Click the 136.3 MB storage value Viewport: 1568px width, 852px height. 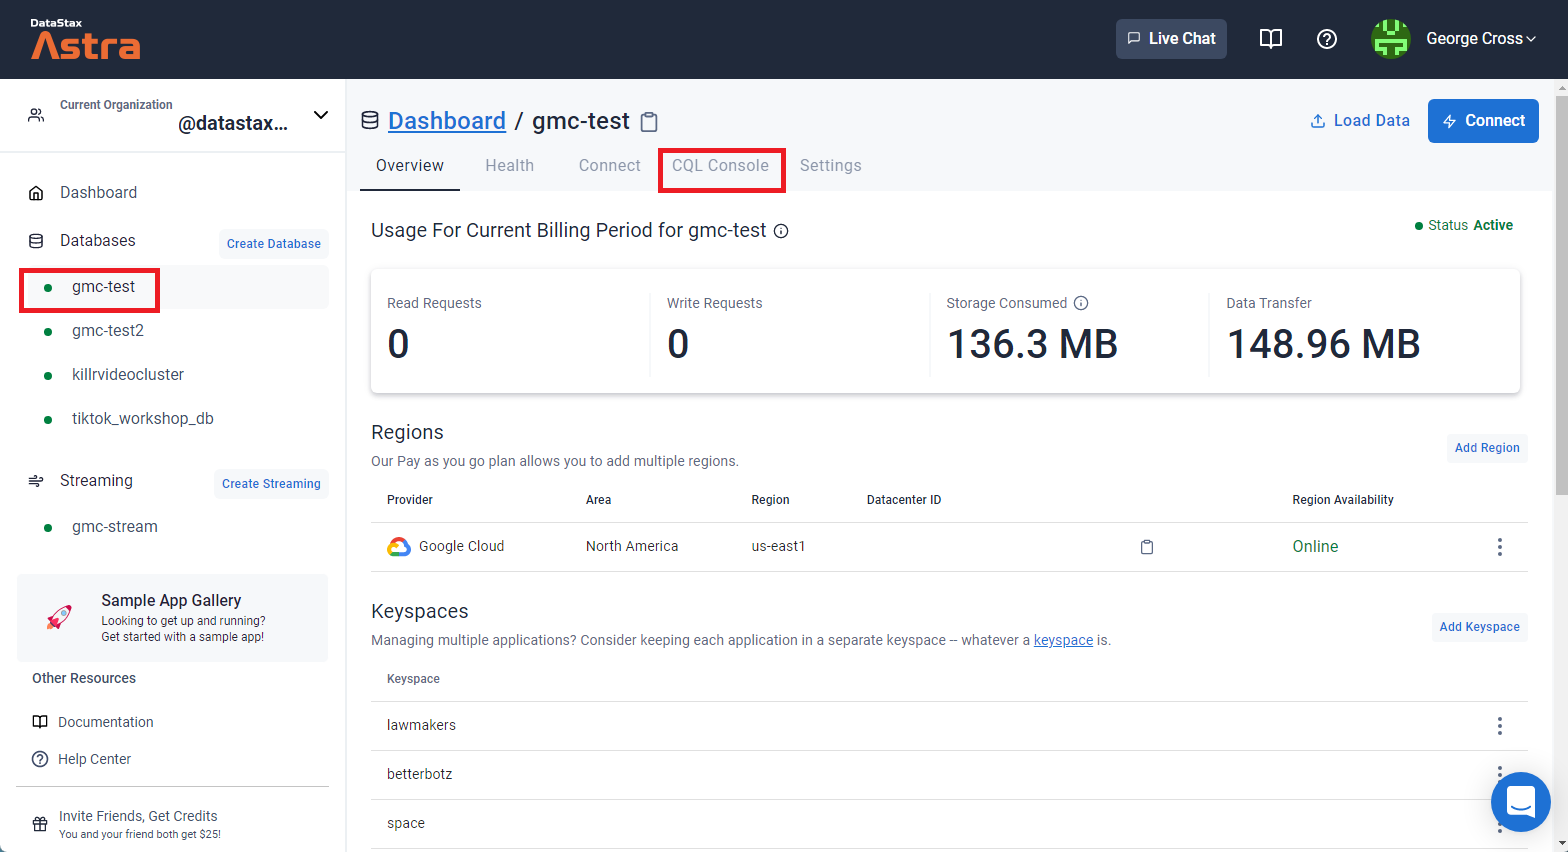(x=1032, y=344)
